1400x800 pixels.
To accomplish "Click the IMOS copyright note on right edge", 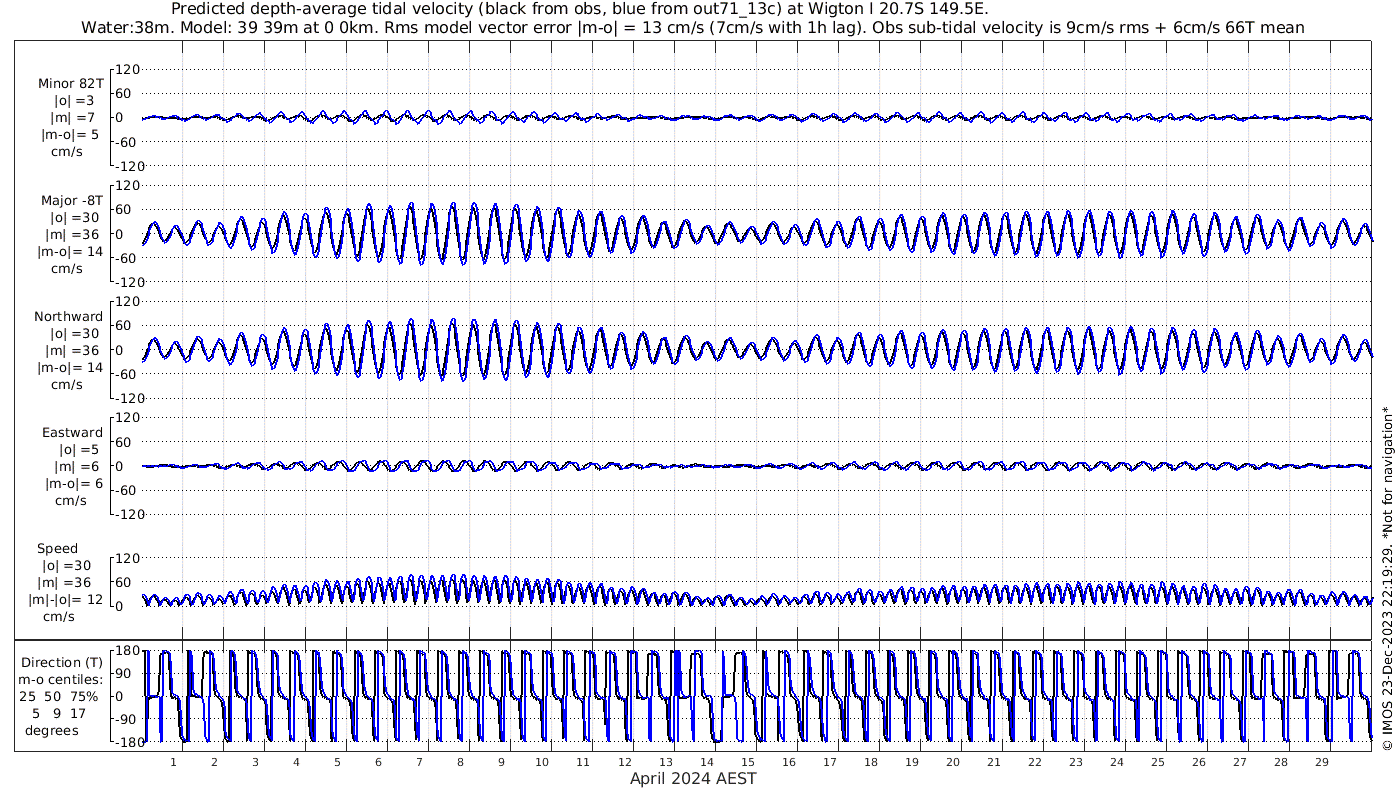I will pos(1387,578).
